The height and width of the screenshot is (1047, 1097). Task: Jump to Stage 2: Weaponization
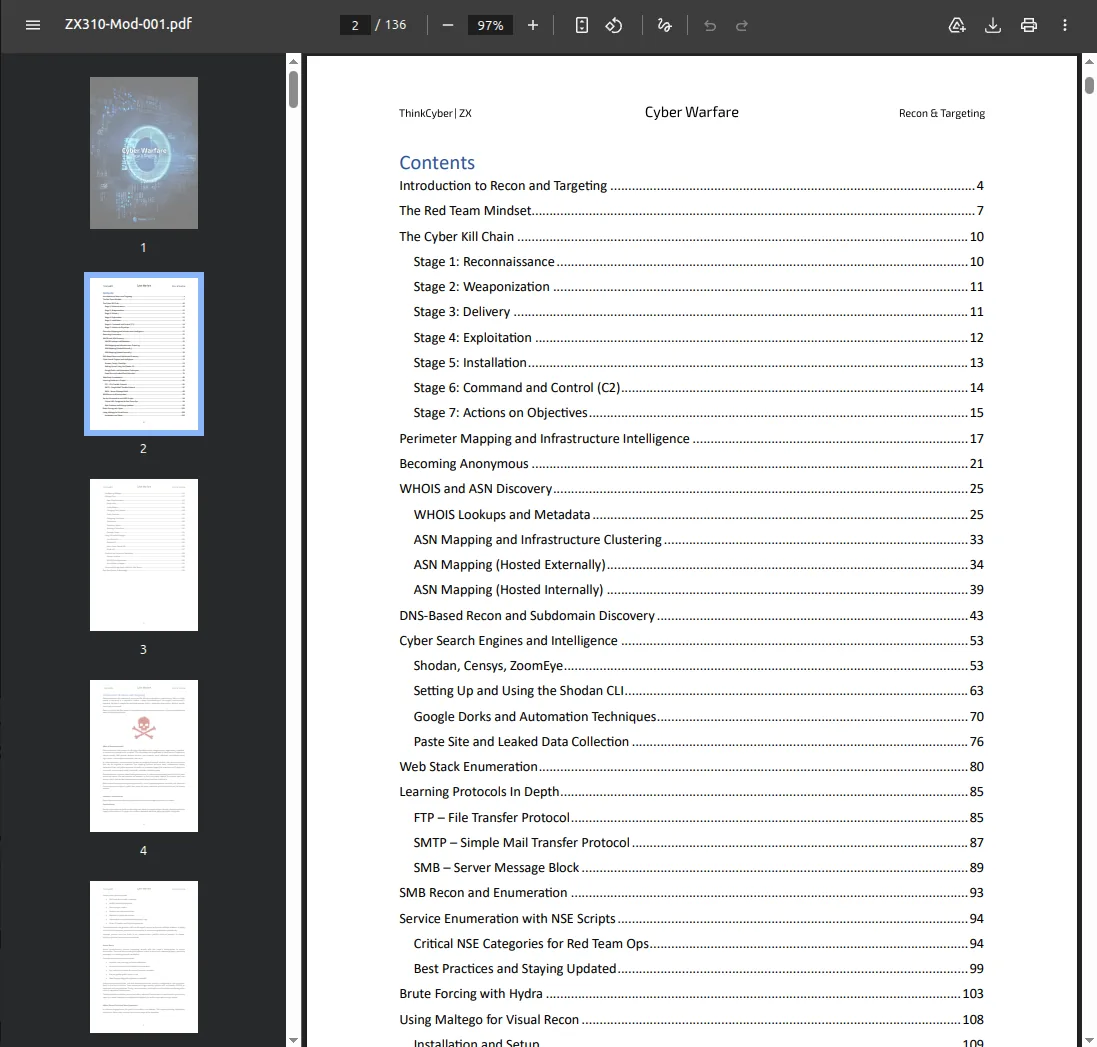tap(698, 287)
